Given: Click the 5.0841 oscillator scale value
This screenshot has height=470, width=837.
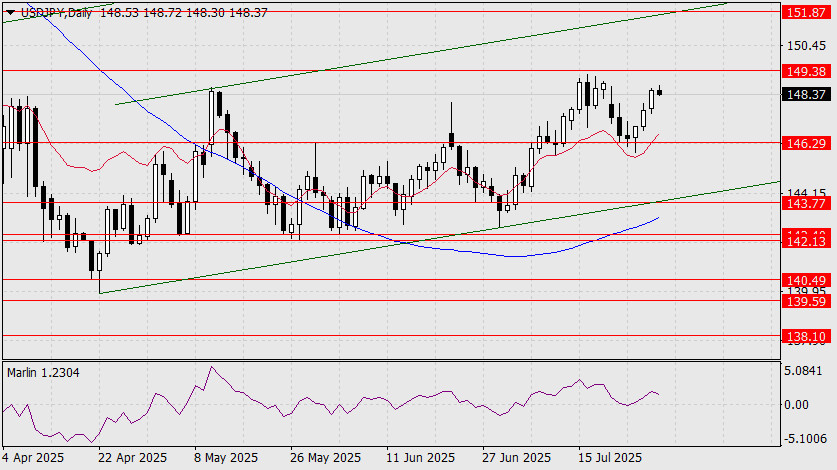Looking at the screenshot, I should 804,370.
